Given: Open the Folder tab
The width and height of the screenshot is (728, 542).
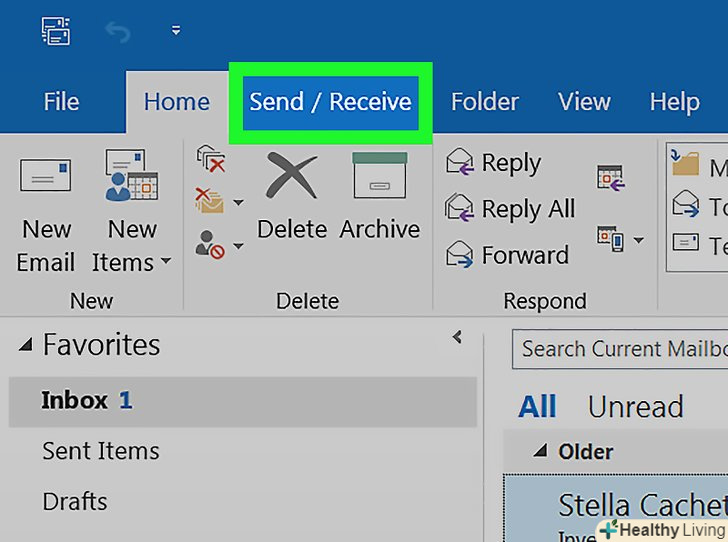Looking at the screenshot, I should [x=485, y=102].
